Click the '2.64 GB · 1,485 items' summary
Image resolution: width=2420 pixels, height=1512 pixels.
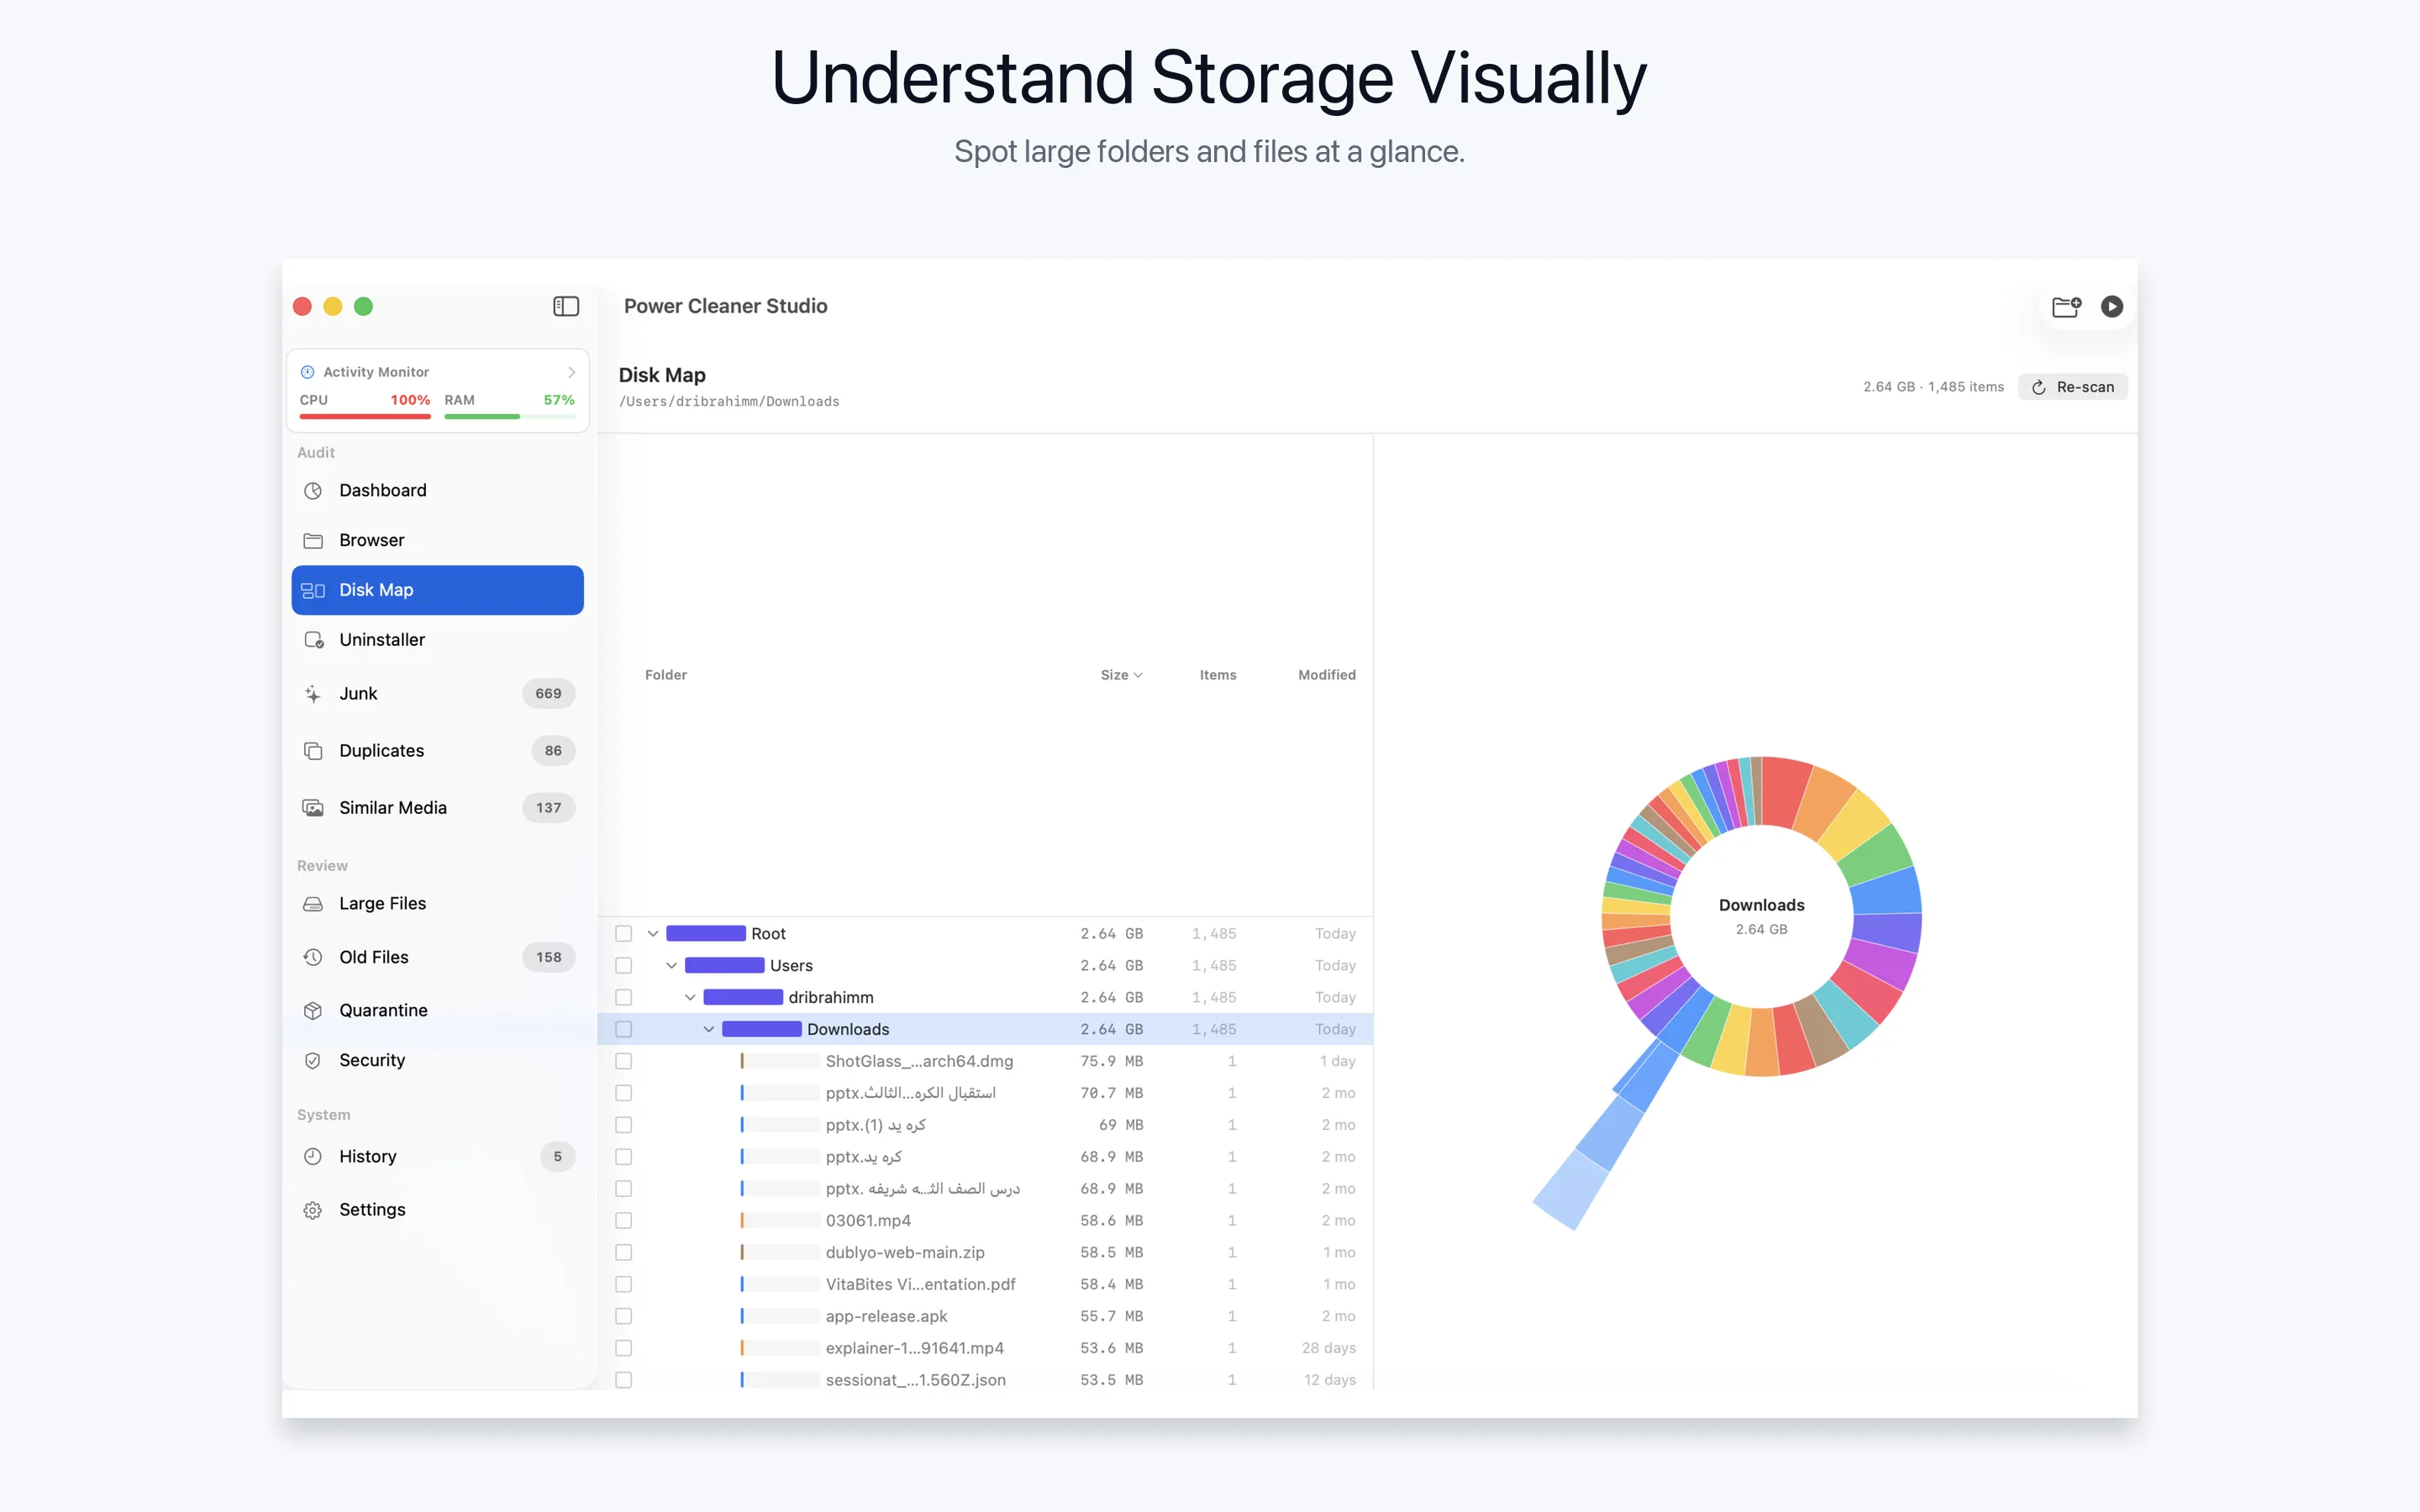(x=1933, y=387)
